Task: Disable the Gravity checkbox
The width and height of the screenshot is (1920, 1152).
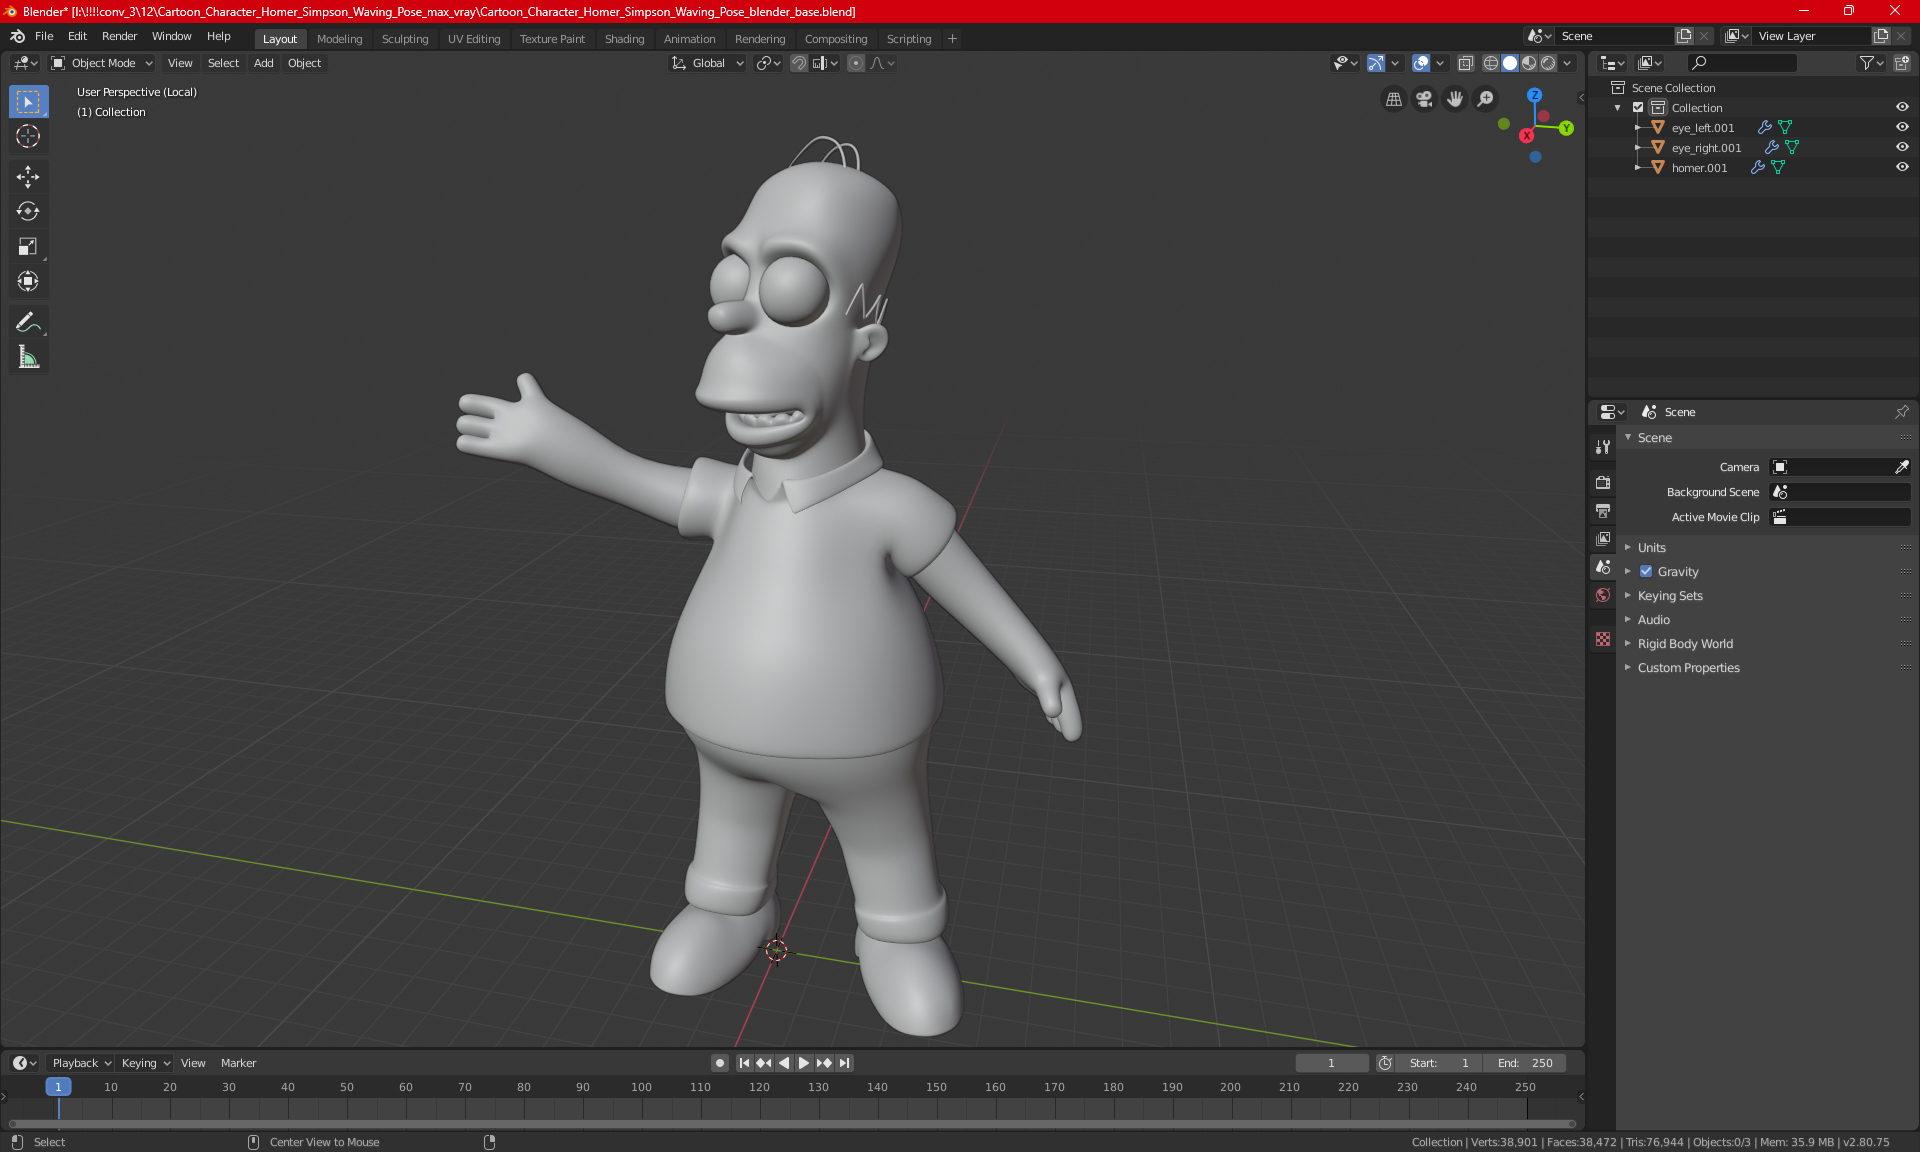Action: tap(1646, 572)
